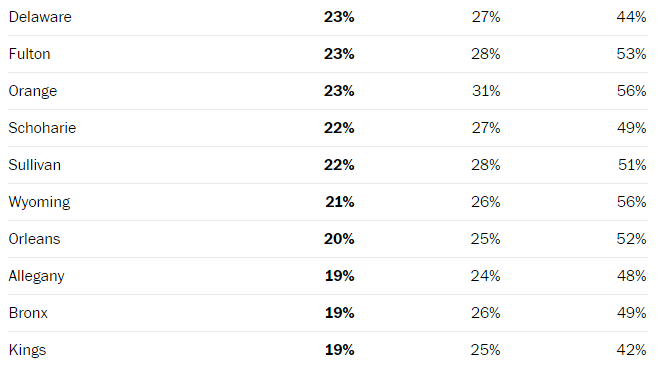Click the Fulton county name
This screenshot has width=669, height=366.
(29, 54)
